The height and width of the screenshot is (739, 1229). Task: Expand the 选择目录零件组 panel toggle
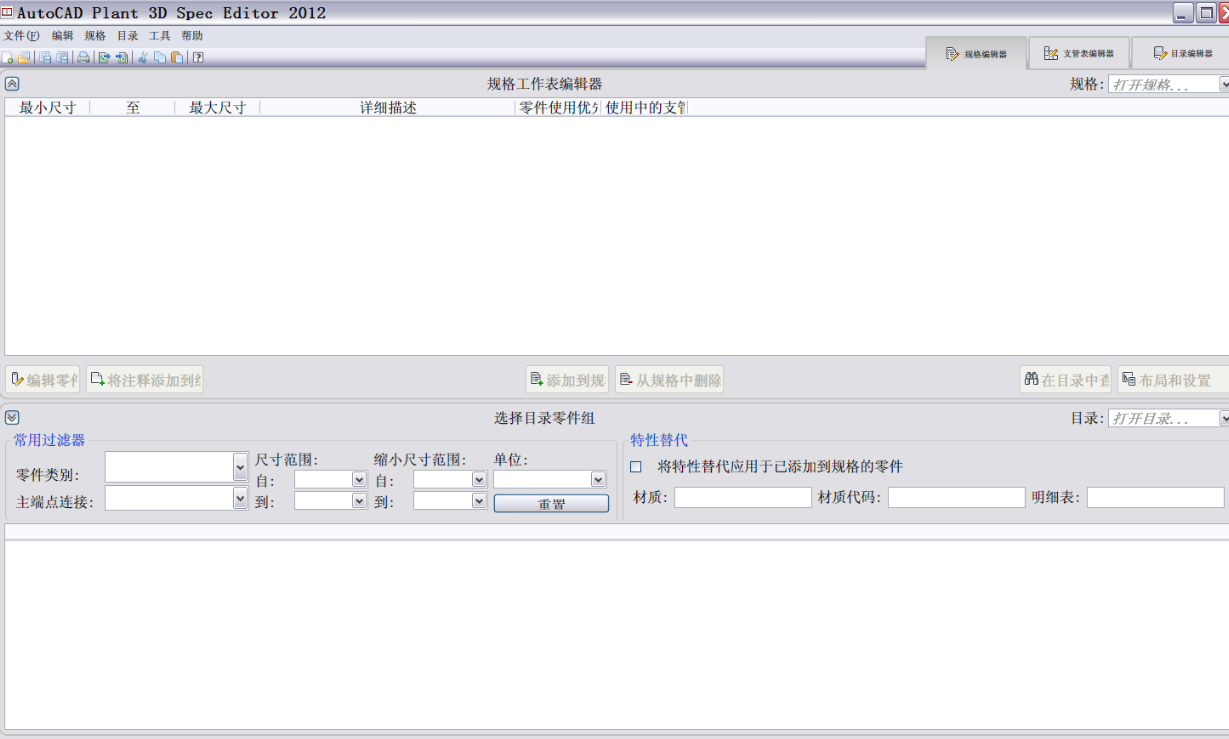[x=12, y=418]
